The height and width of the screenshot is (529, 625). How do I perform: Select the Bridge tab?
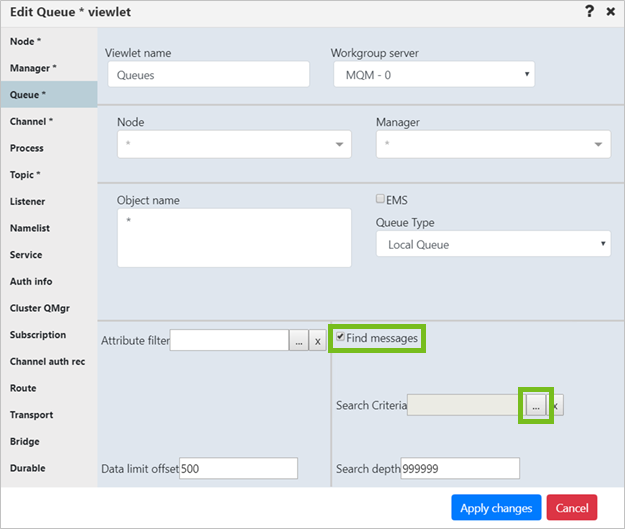coord(49,442)
